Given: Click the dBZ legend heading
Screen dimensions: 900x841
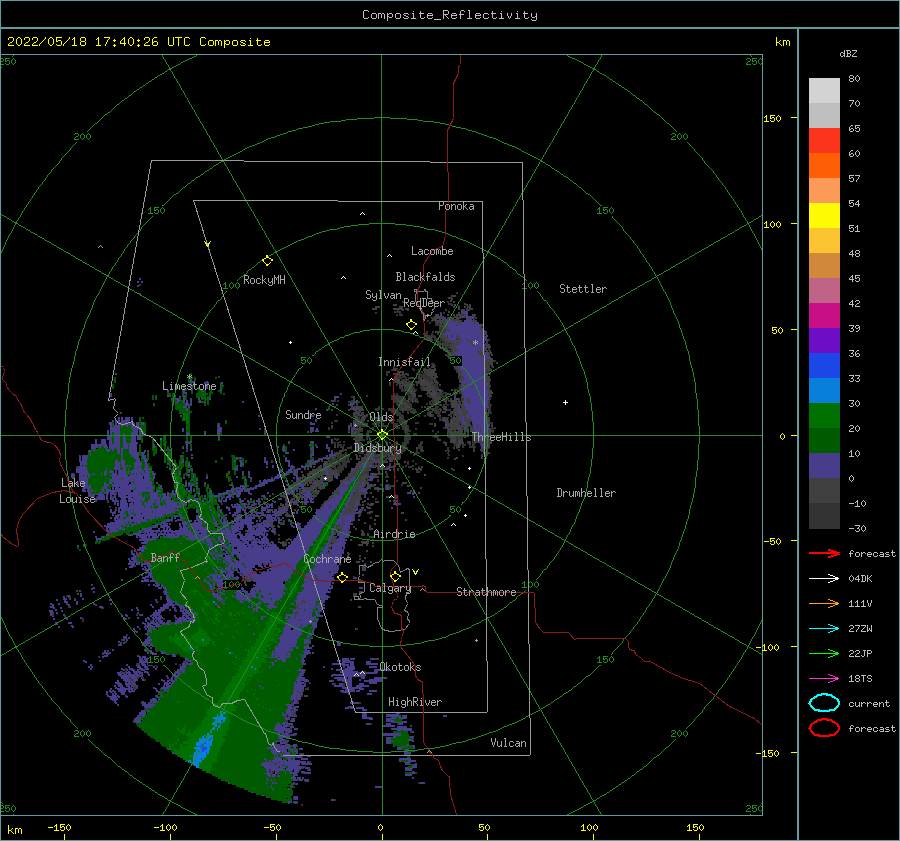Looking at the screenshot, I should point(848,53).
